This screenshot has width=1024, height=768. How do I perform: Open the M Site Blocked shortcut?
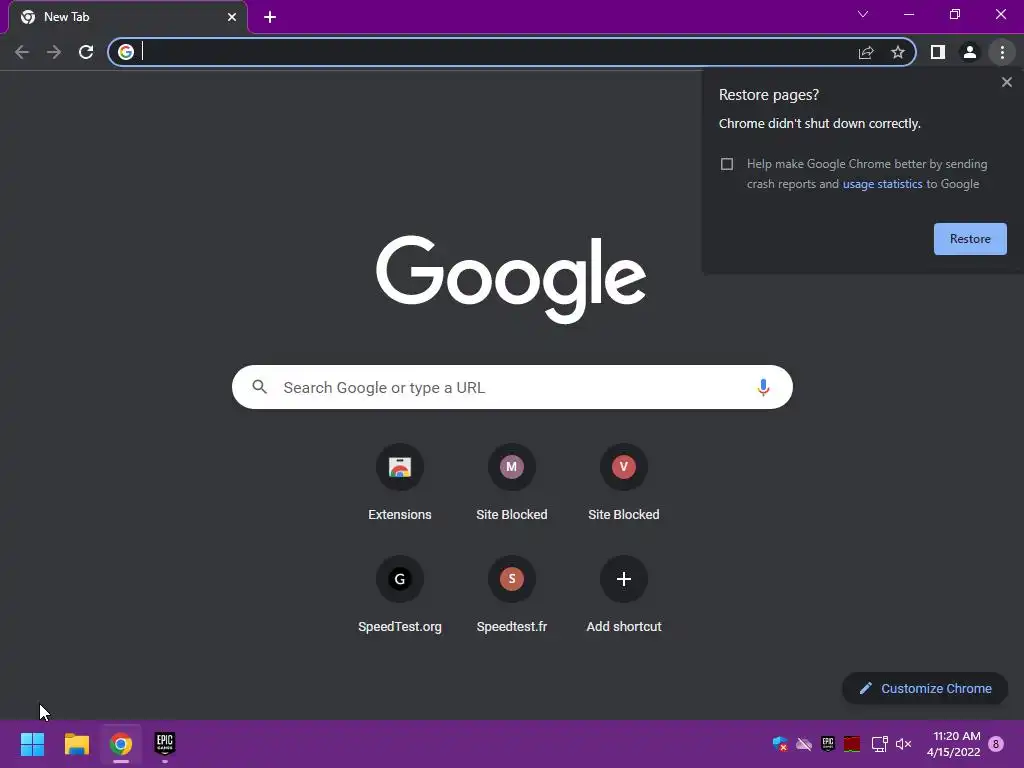pos(511,483)
